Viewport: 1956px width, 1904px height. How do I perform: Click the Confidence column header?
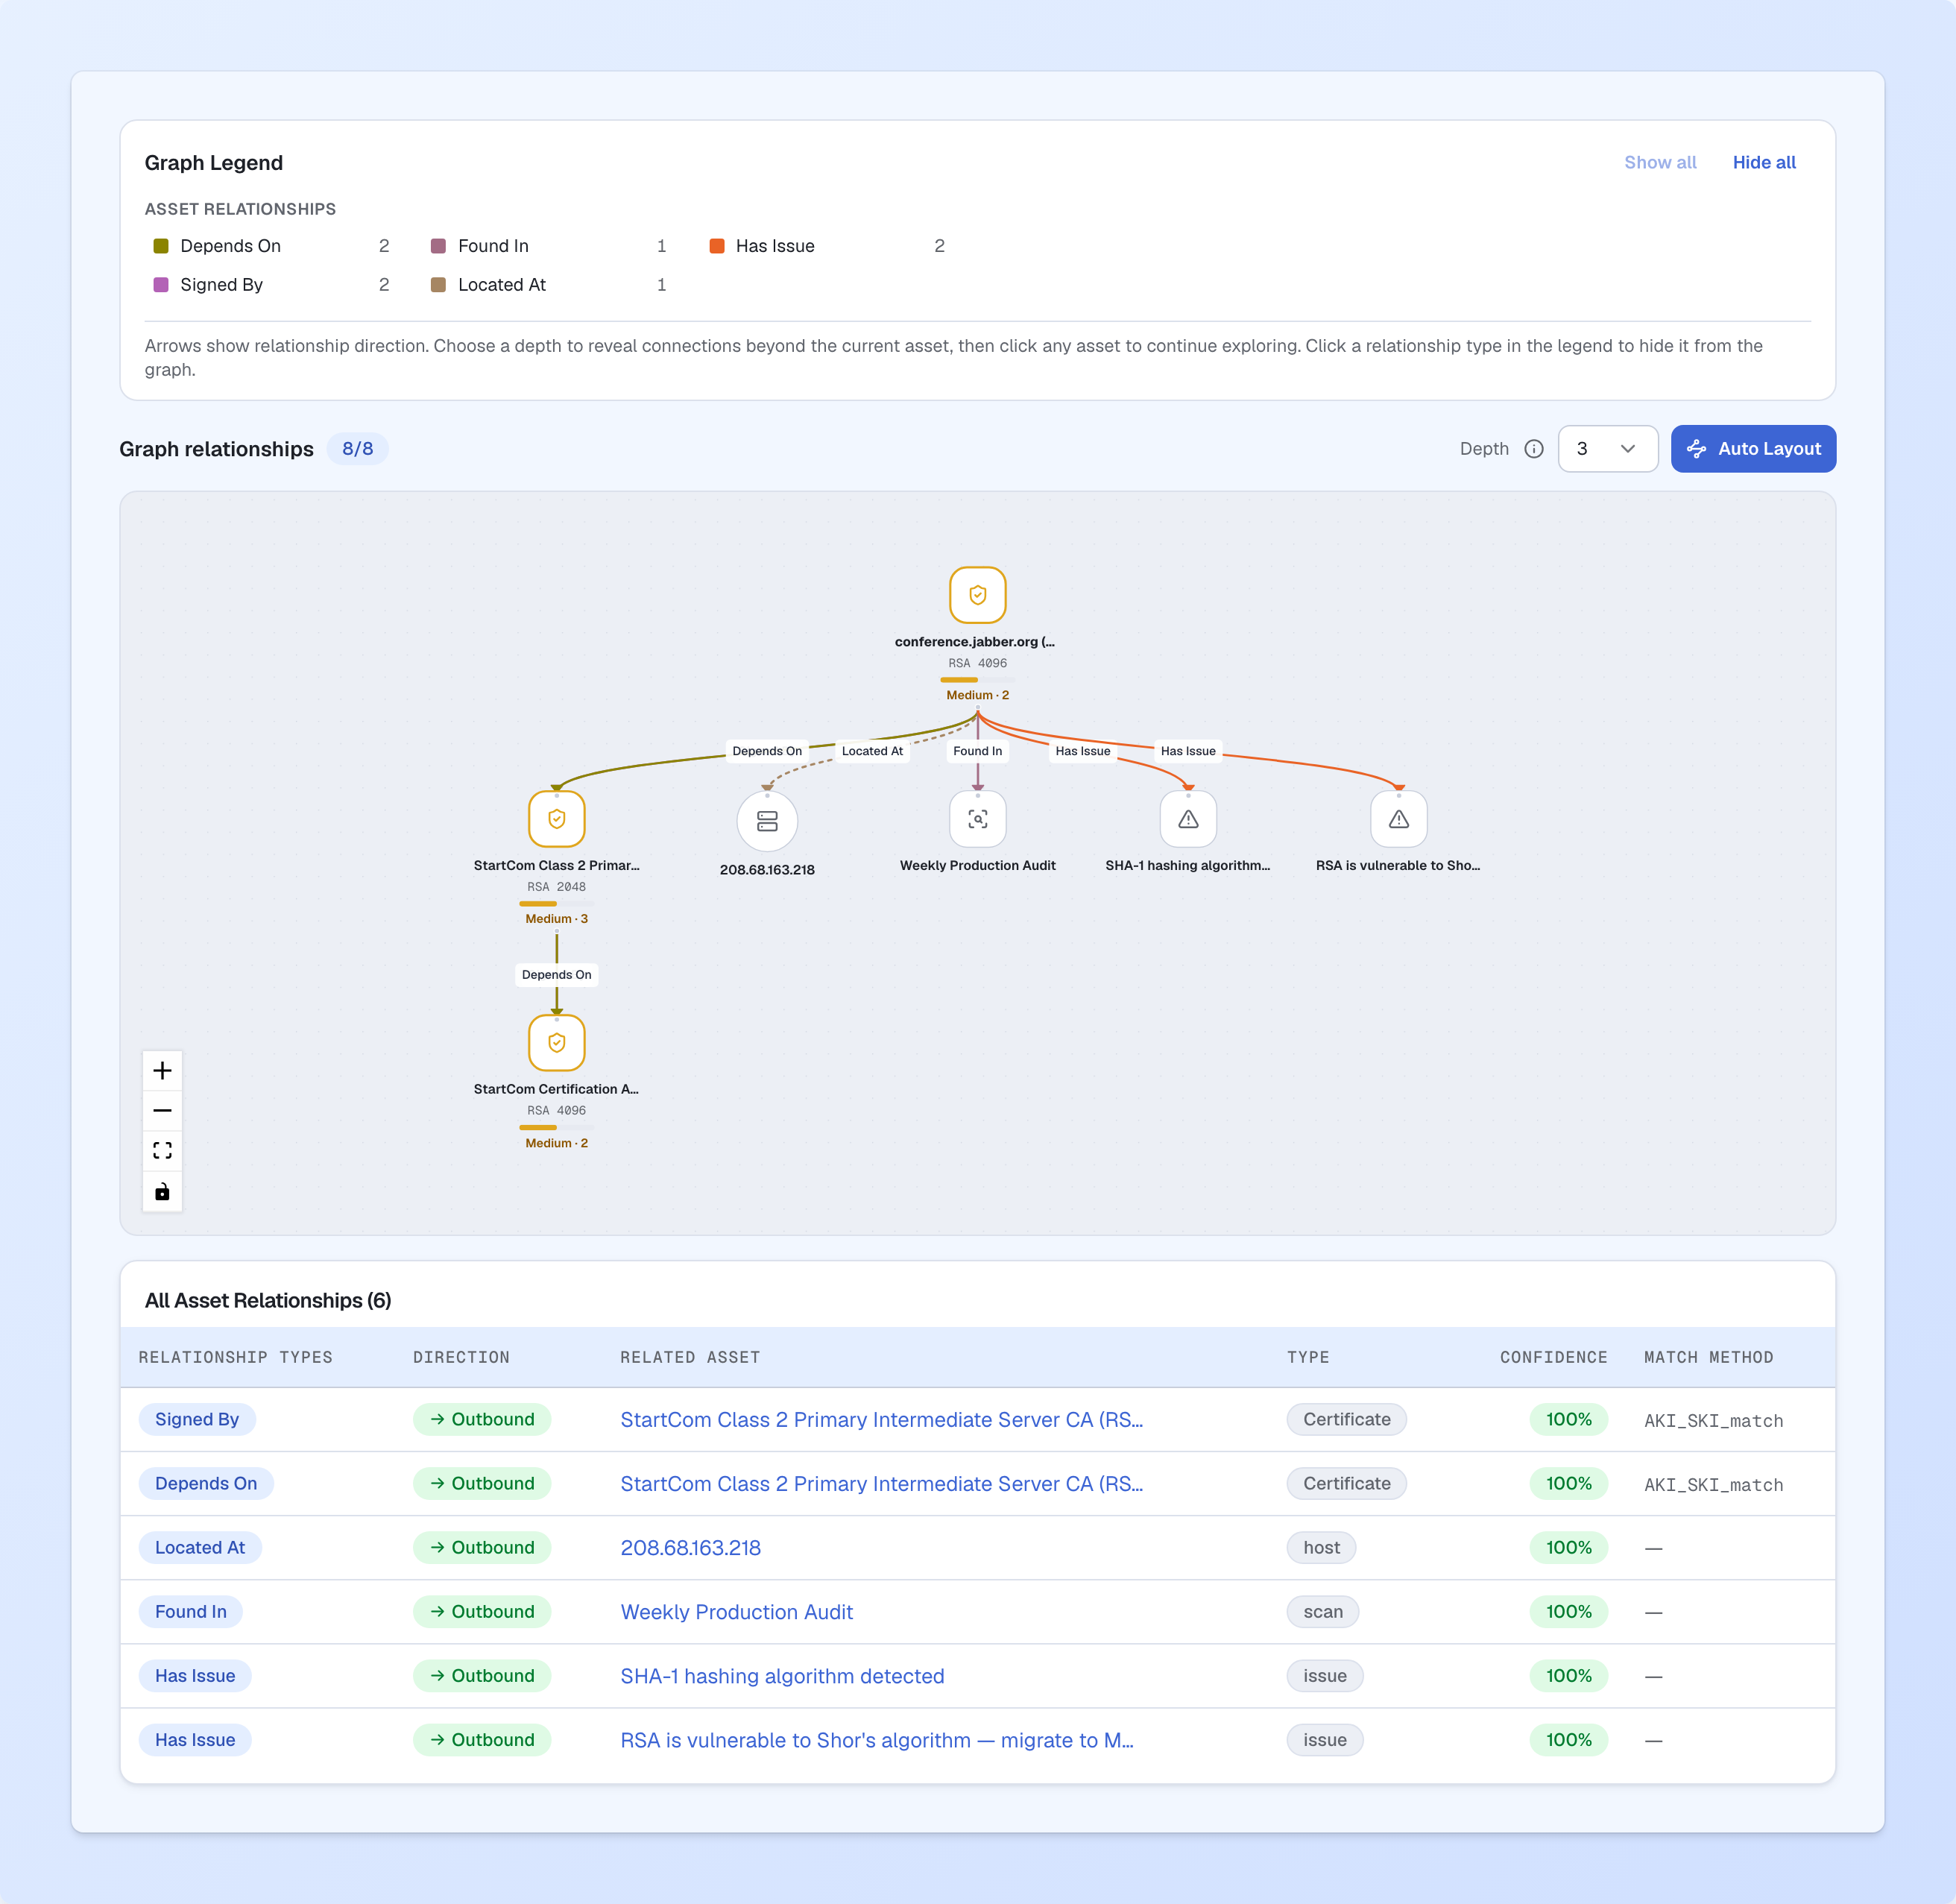point(1553,1357)
